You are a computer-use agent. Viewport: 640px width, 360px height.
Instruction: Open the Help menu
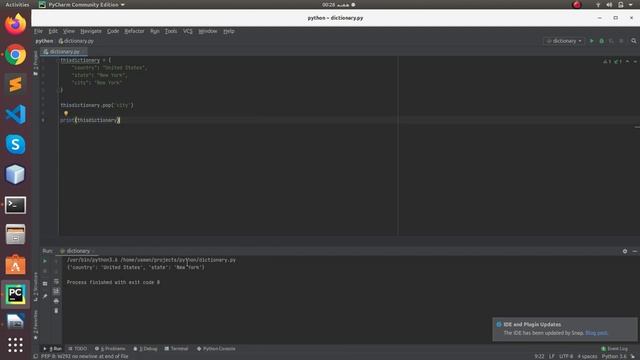tap(229, 31)
